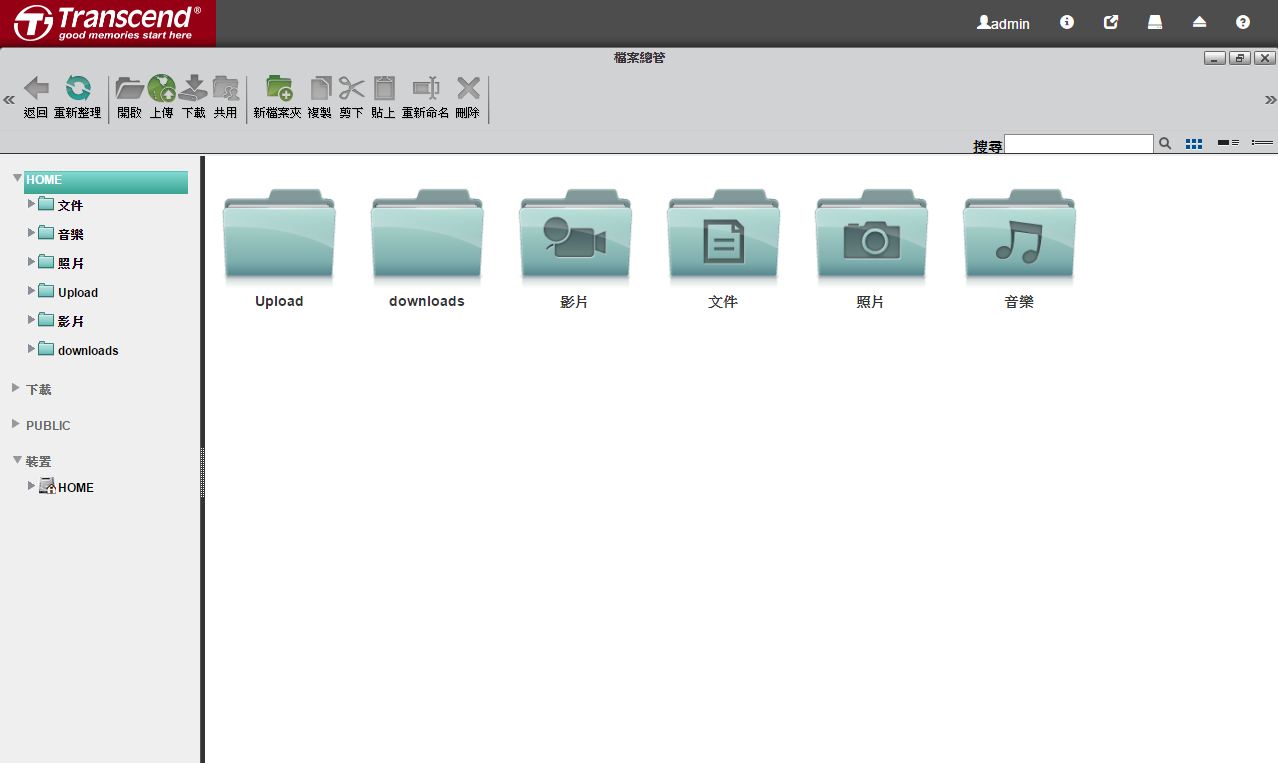1278x763 pixels.
Task: Select HOME root in sidebar tree
Action: (106, 181)
